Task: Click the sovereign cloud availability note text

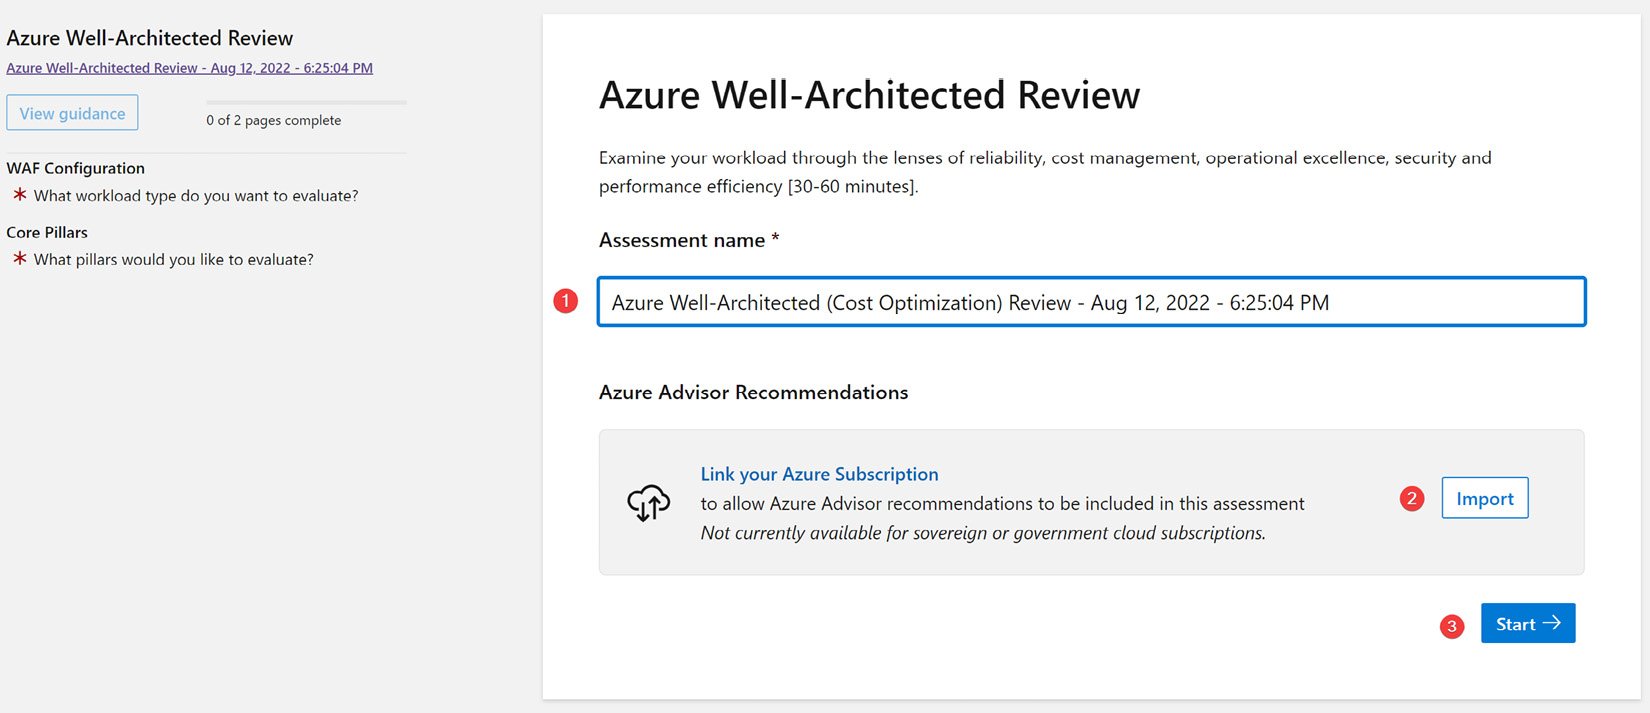Action: tap(983, 533)
